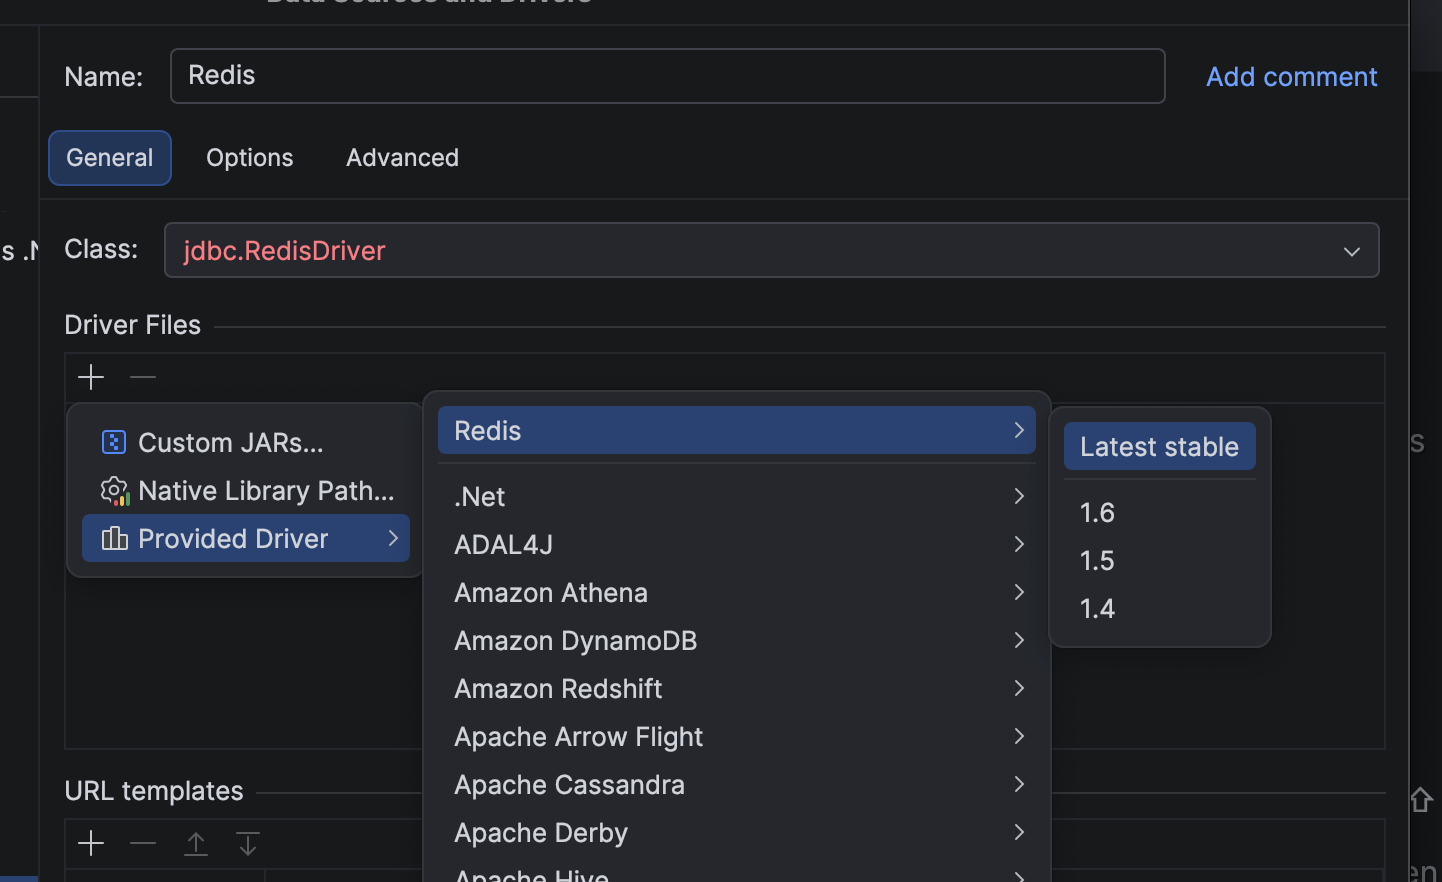The height and width of the screenshot is (882, 1442).
Task: Select Apache Arrow Flight driver
Action: click(737, 736)
